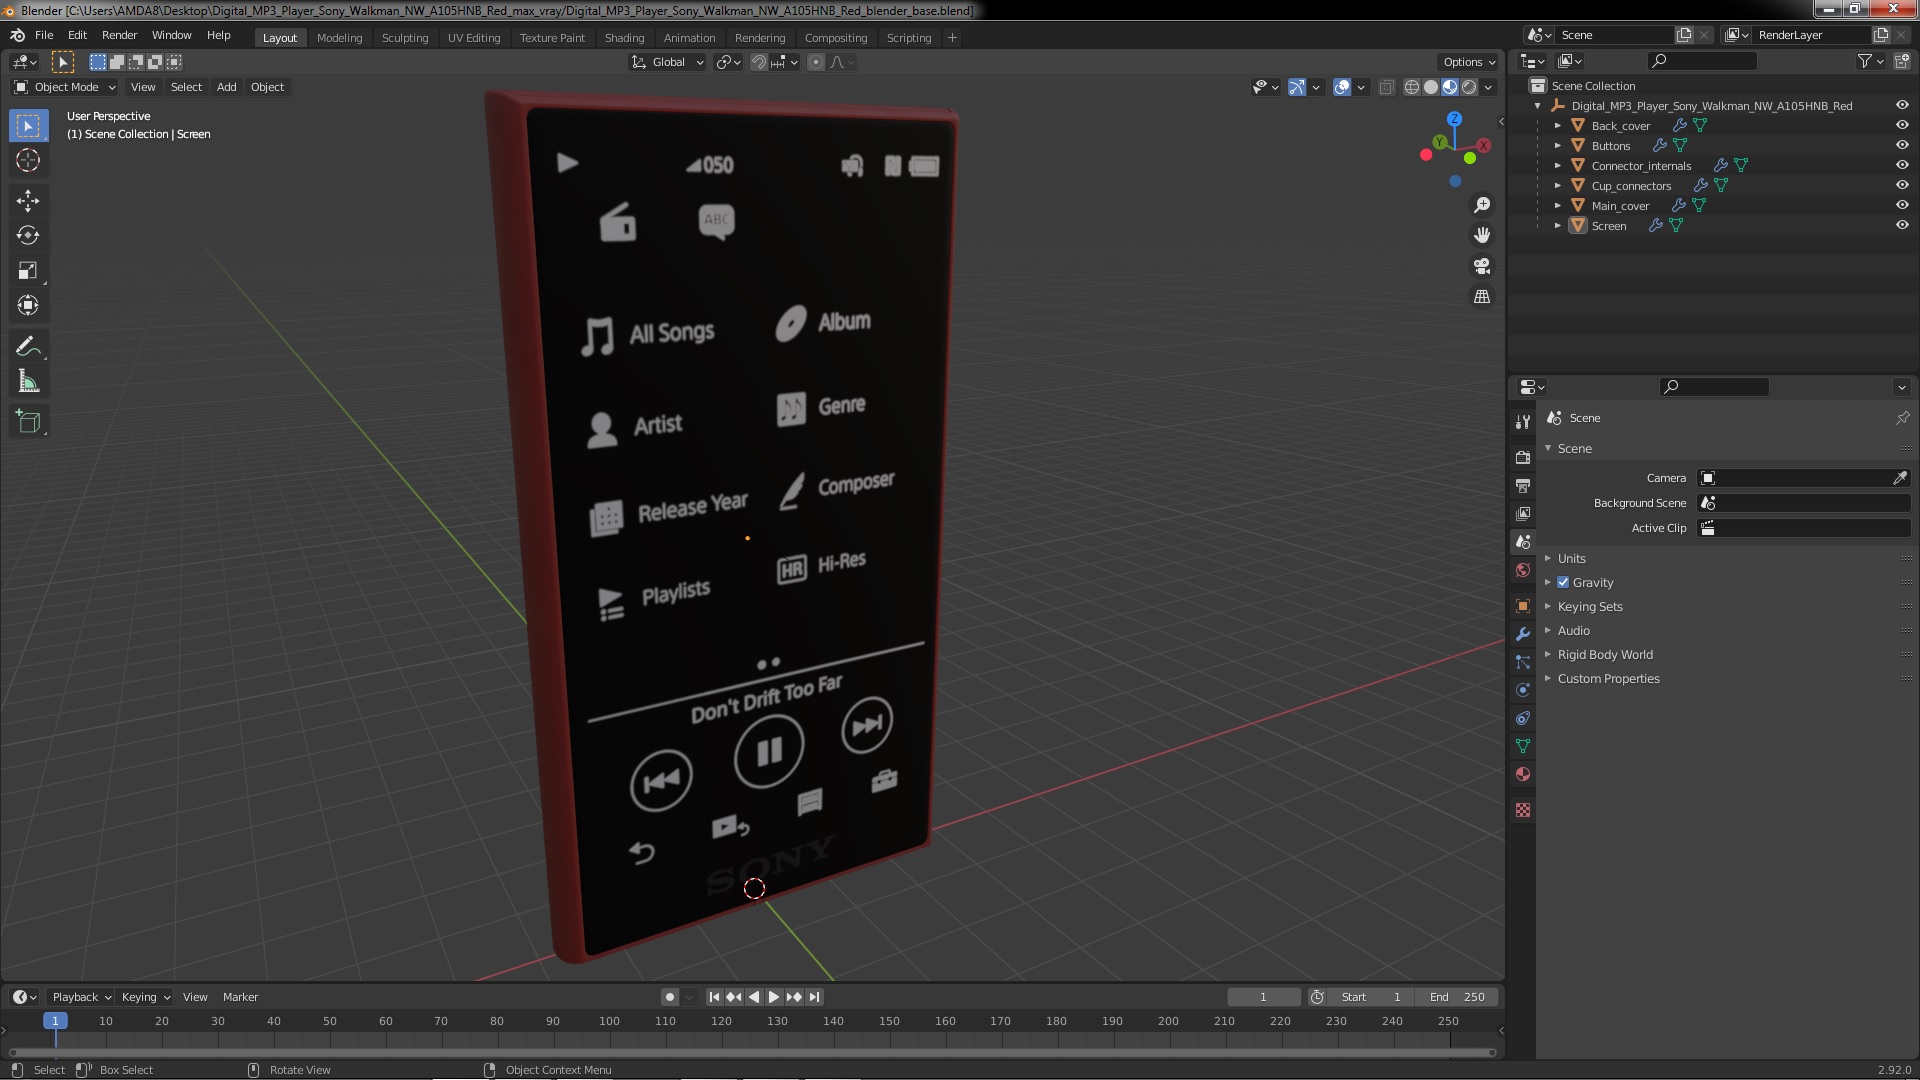Expand the Back_cover tree item

(1557, 126)
